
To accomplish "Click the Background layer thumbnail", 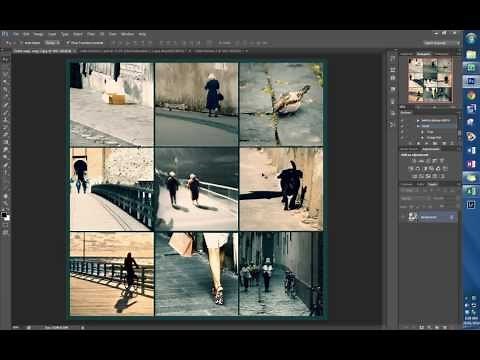I will [413, 217].
